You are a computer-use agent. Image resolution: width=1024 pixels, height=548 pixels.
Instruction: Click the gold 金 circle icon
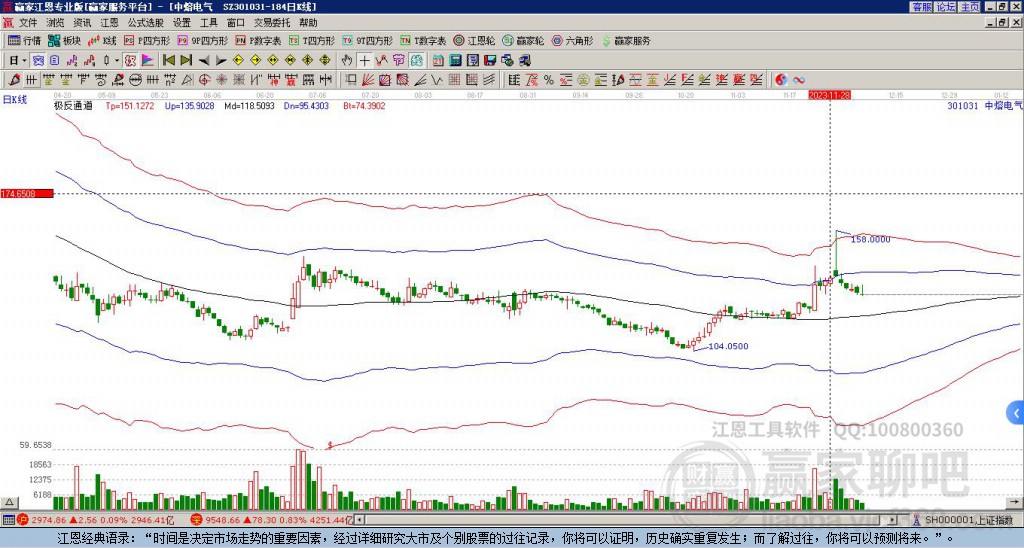coord(583,80)
